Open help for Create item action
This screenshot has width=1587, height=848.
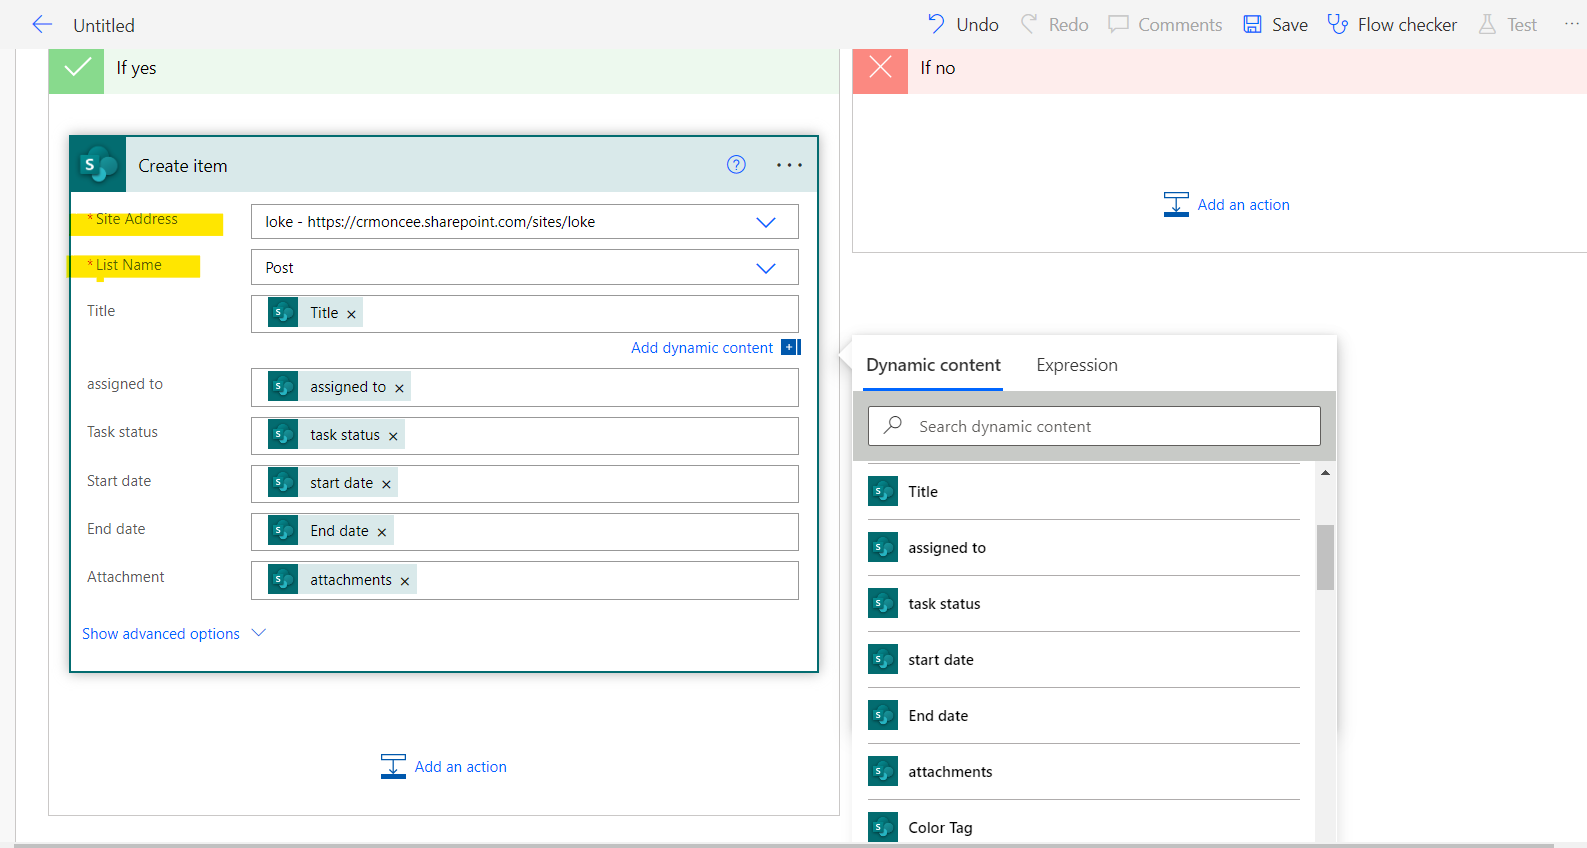pyautogui.click(x=736, y=165)
